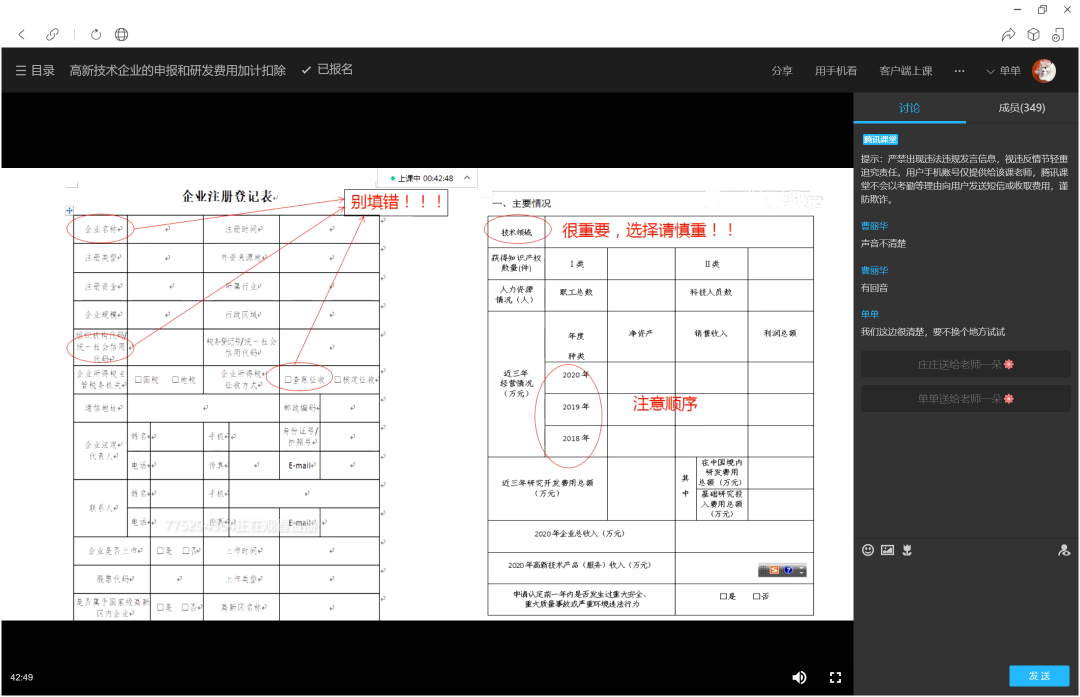Copy the course link with the chain icon
1080x697 pixels.
pos(52,34)
